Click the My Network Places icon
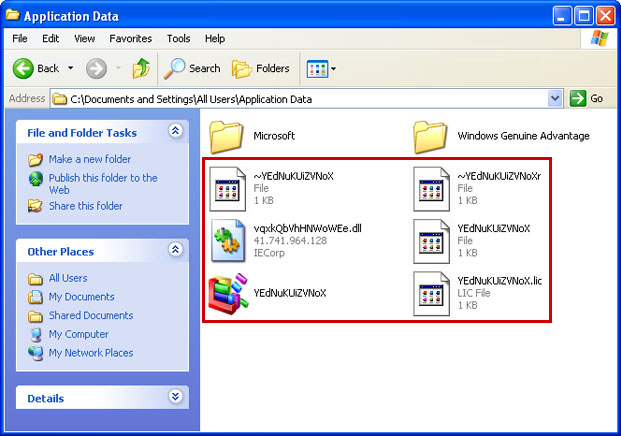 pos(36,353)
